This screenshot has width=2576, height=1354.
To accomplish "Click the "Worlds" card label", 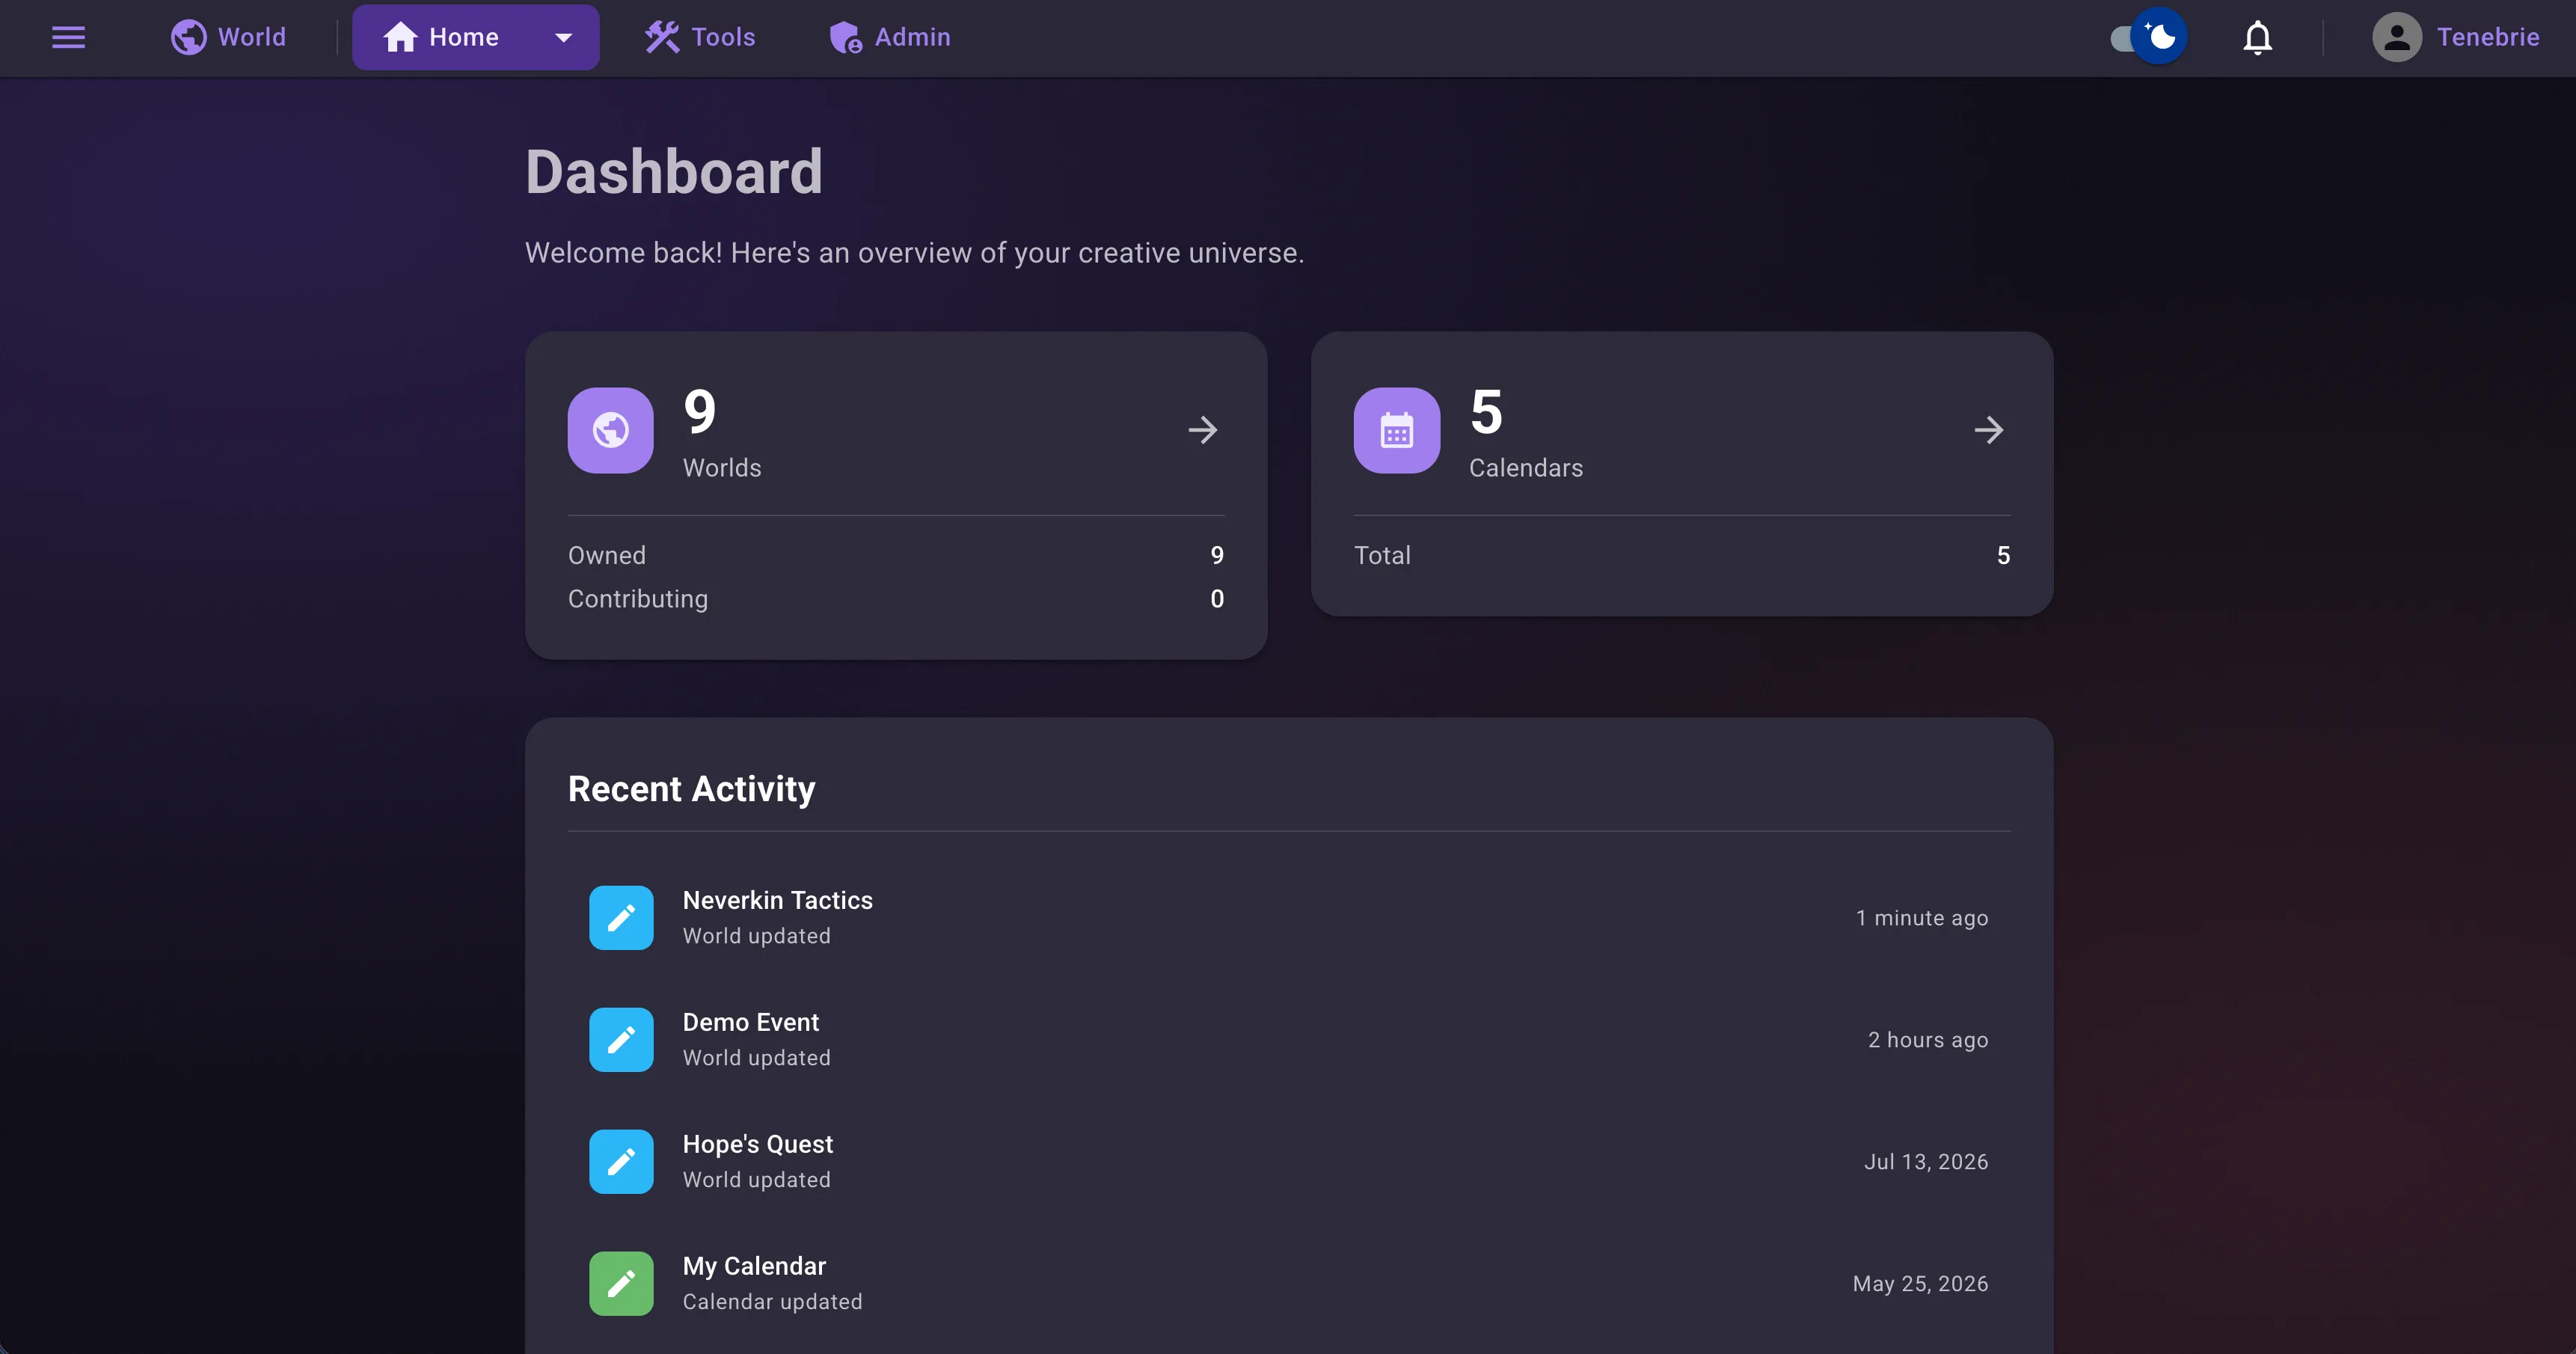I will click(x=722, y=468).
